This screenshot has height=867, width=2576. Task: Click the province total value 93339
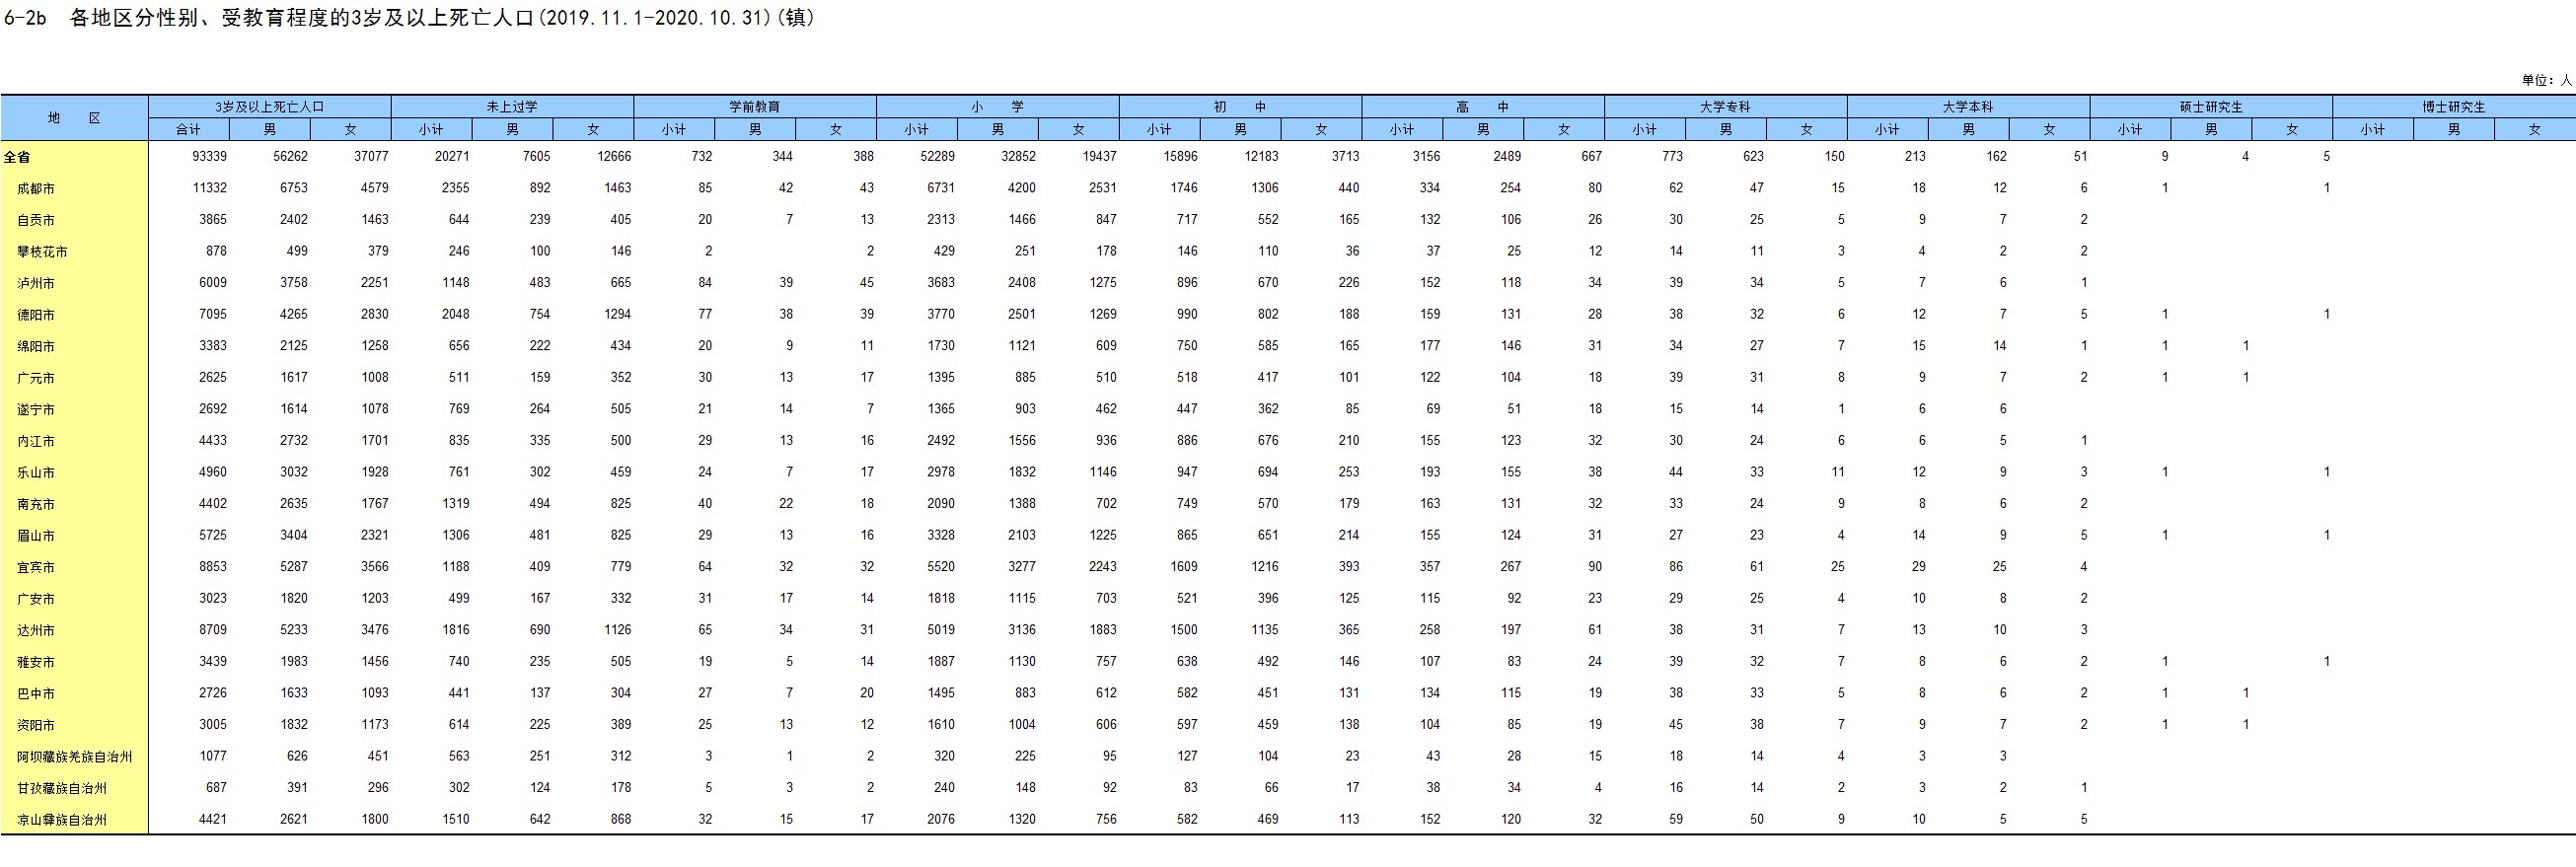210,156
